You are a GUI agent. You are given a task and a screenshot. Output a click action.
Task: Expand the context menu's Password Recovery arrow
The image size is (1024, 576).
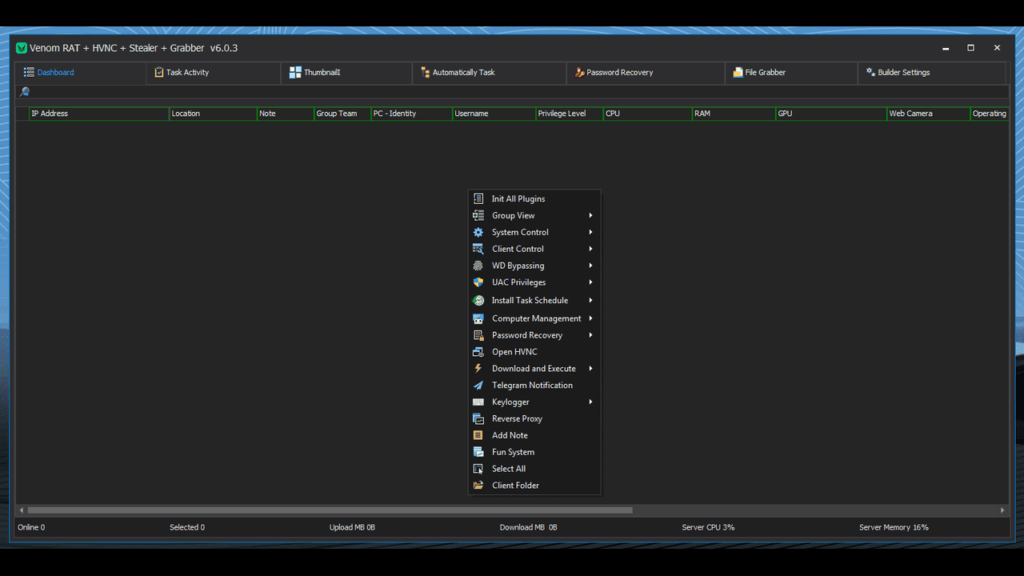(x=590, y=335)
